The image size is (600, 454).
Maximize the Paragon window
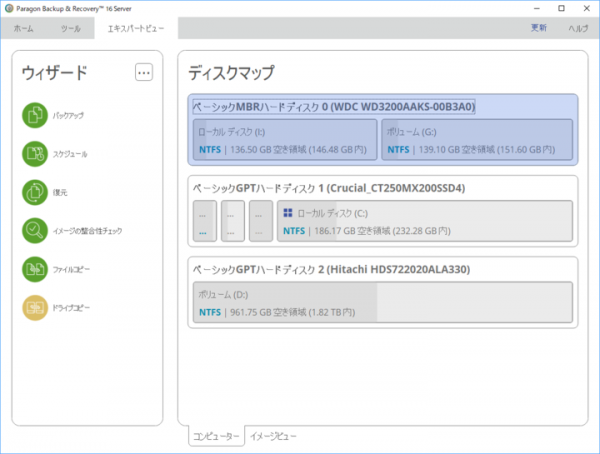pos(561,8)
